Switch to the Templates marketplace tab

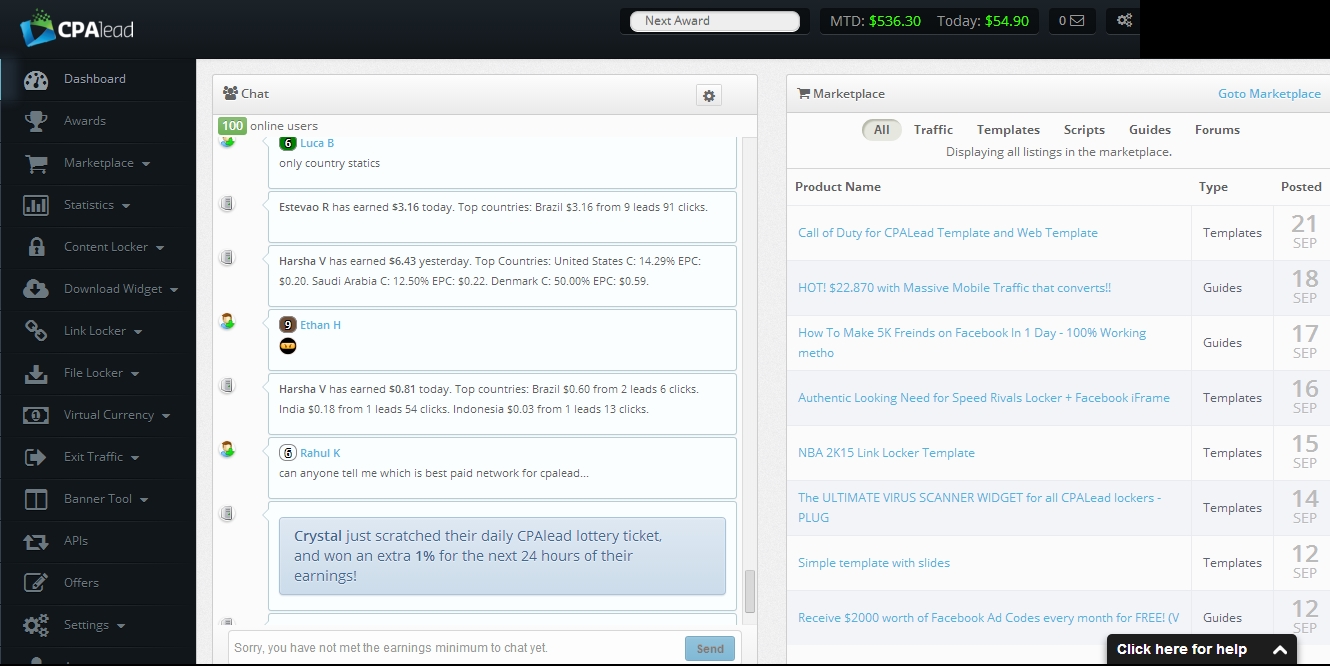point(1008,130)
